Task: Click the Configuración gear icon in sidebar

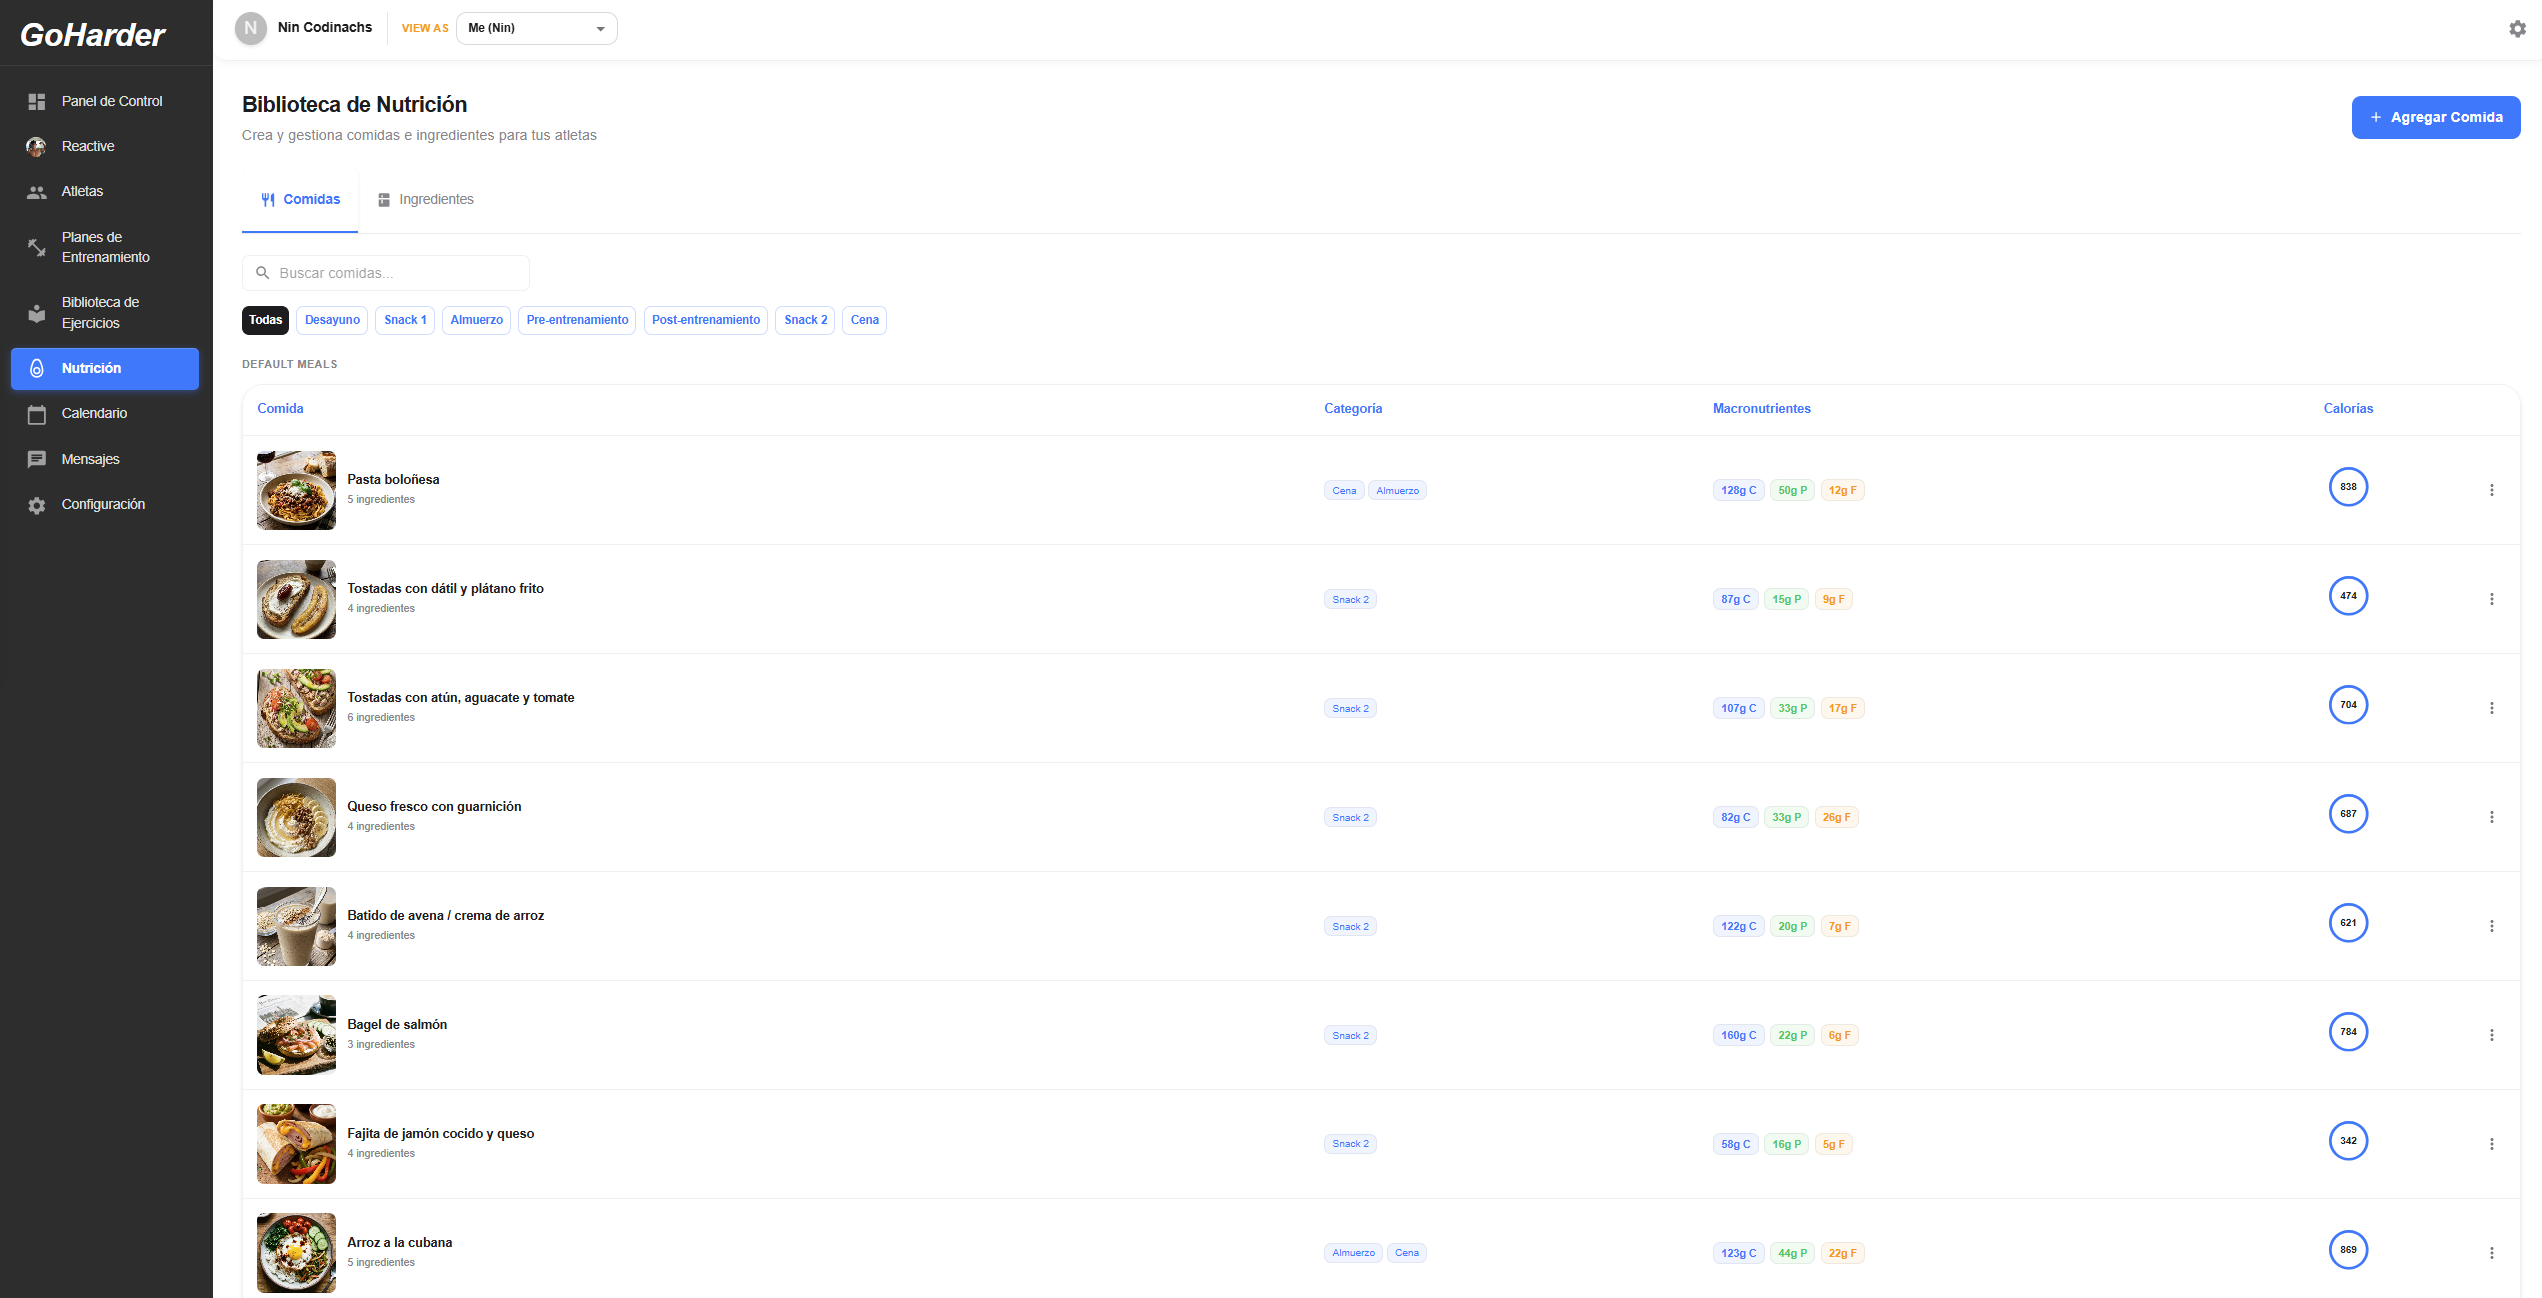Action: (37, 505)
